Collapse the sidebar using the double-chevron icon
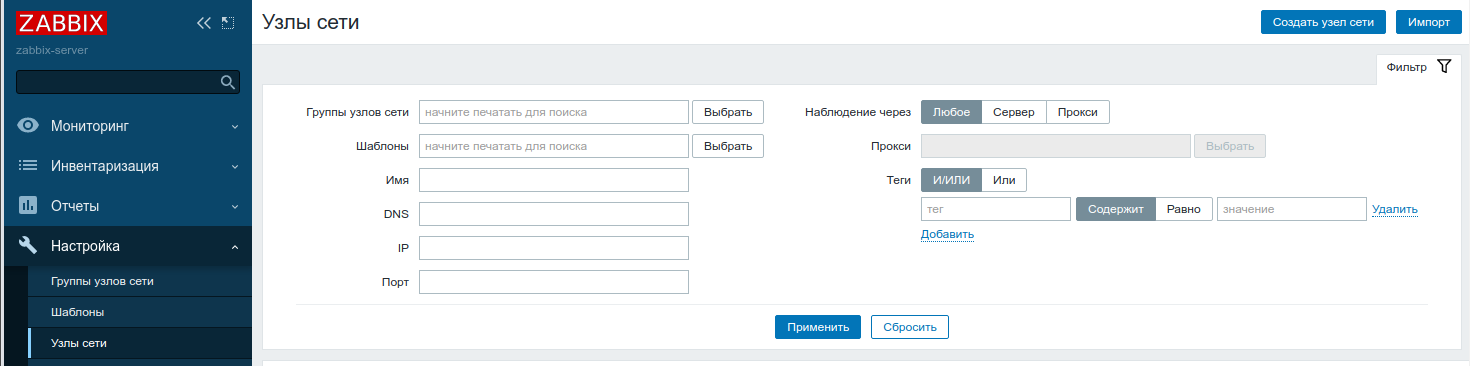1470x366 pixels. coord(204,23)
